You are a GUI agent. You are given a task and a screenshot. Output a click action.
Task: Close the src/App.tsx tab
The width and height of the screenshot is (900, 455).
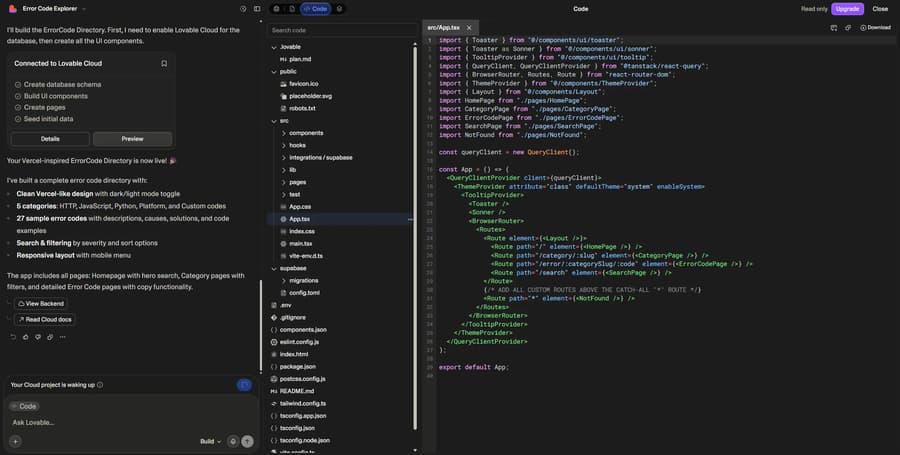(469, 28)
